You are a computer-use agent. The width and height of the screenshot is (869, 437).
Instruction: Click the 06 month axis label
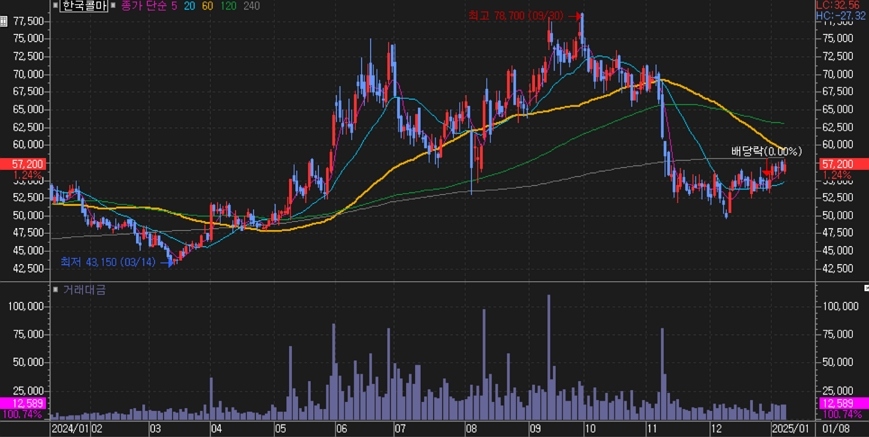pos(341,429)
